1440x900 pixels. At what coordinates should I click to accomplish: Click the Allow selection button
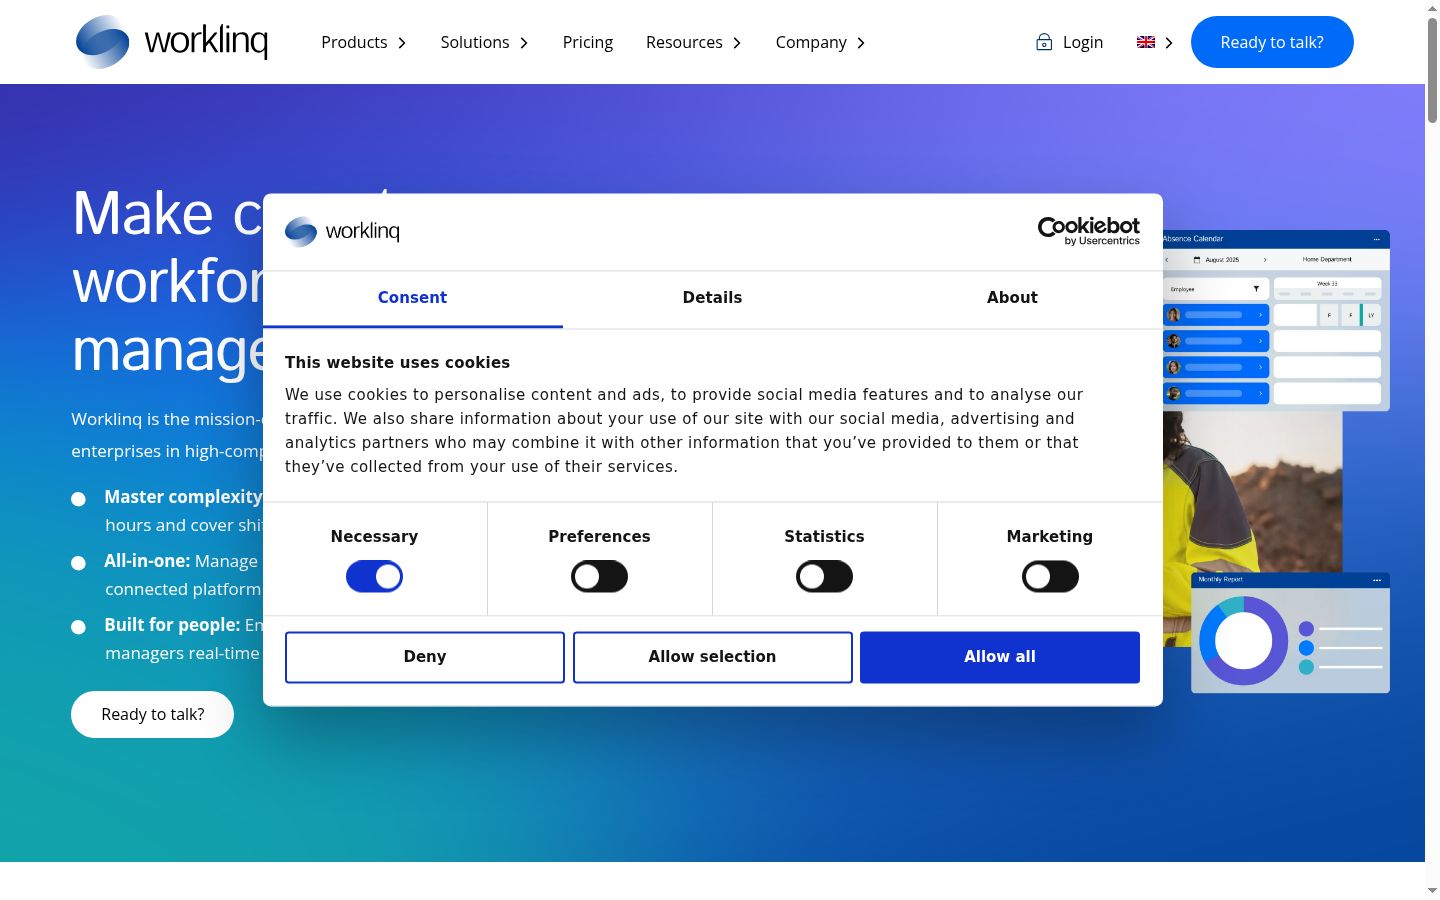click(x=713, y=657)
